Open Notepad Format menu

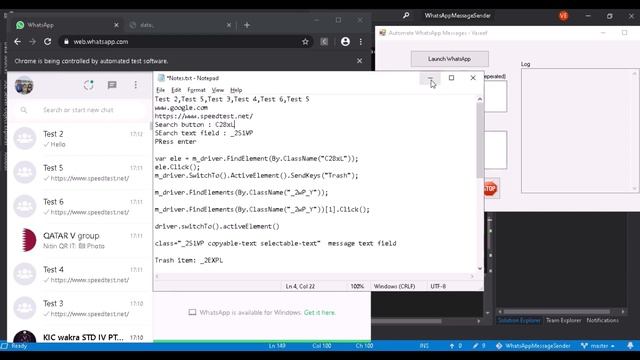point(196,90)
